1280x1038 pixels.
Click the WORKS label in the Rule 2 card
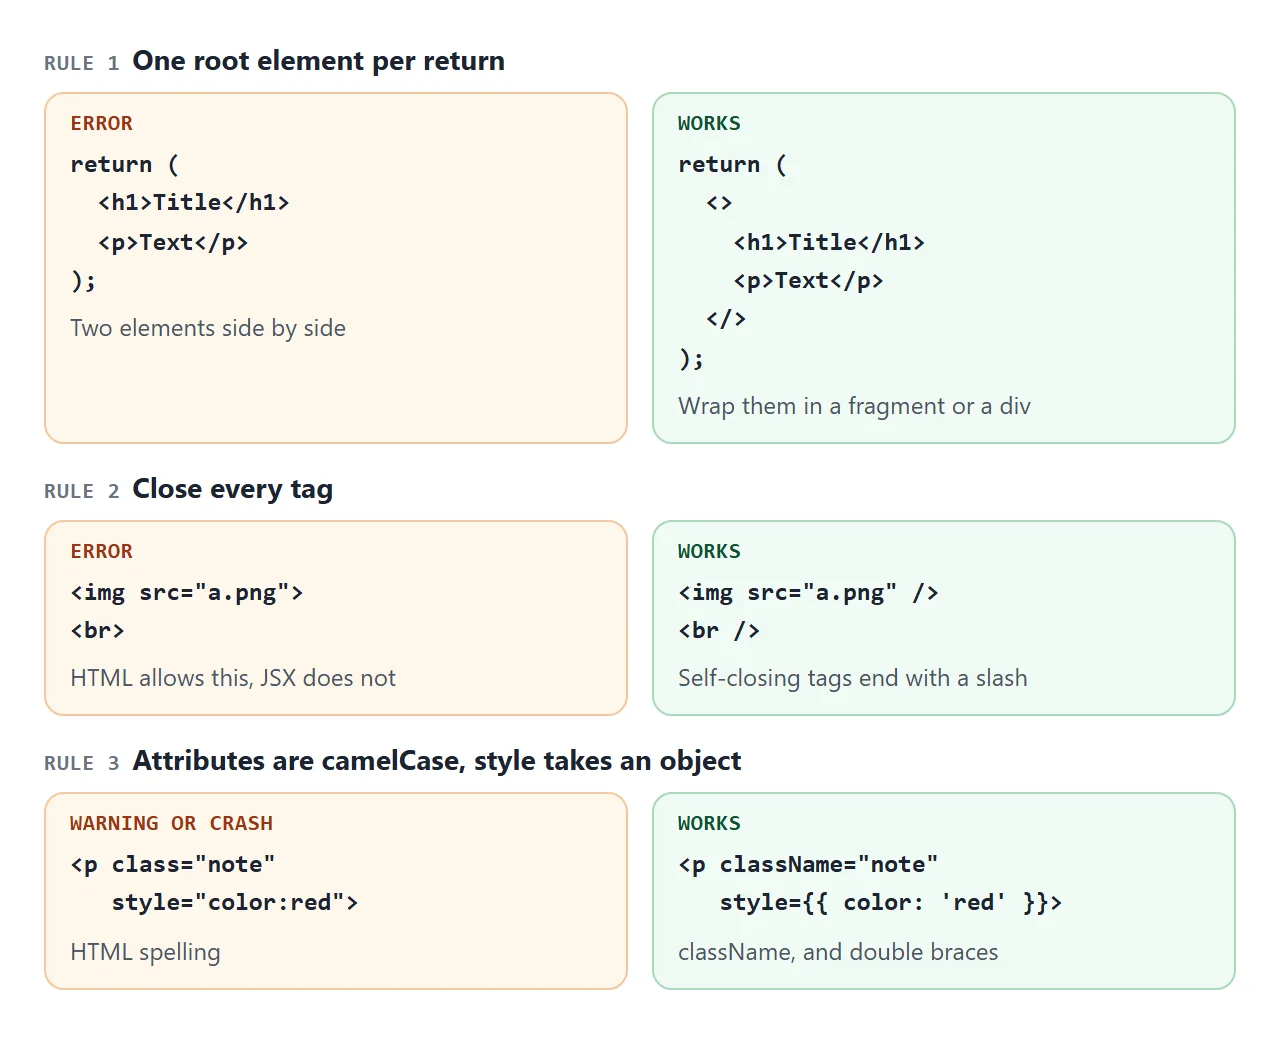point(709,551)
